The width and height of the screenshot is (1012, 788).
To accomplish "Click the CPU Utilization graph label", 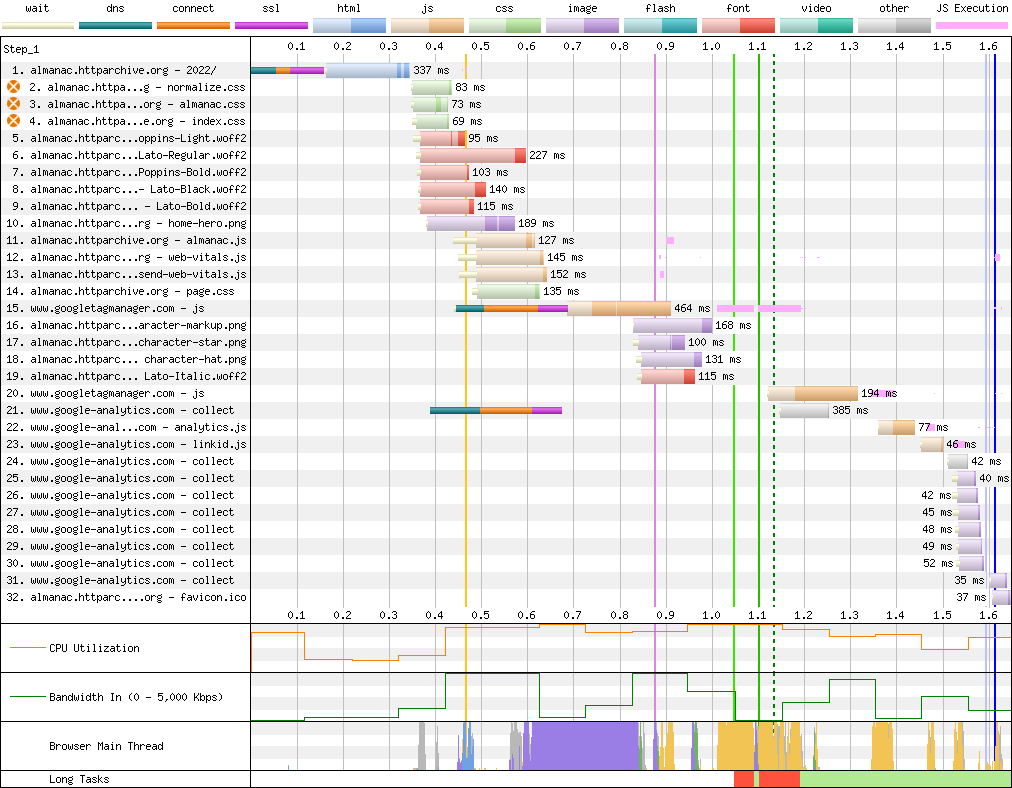I will click(94, 648).
